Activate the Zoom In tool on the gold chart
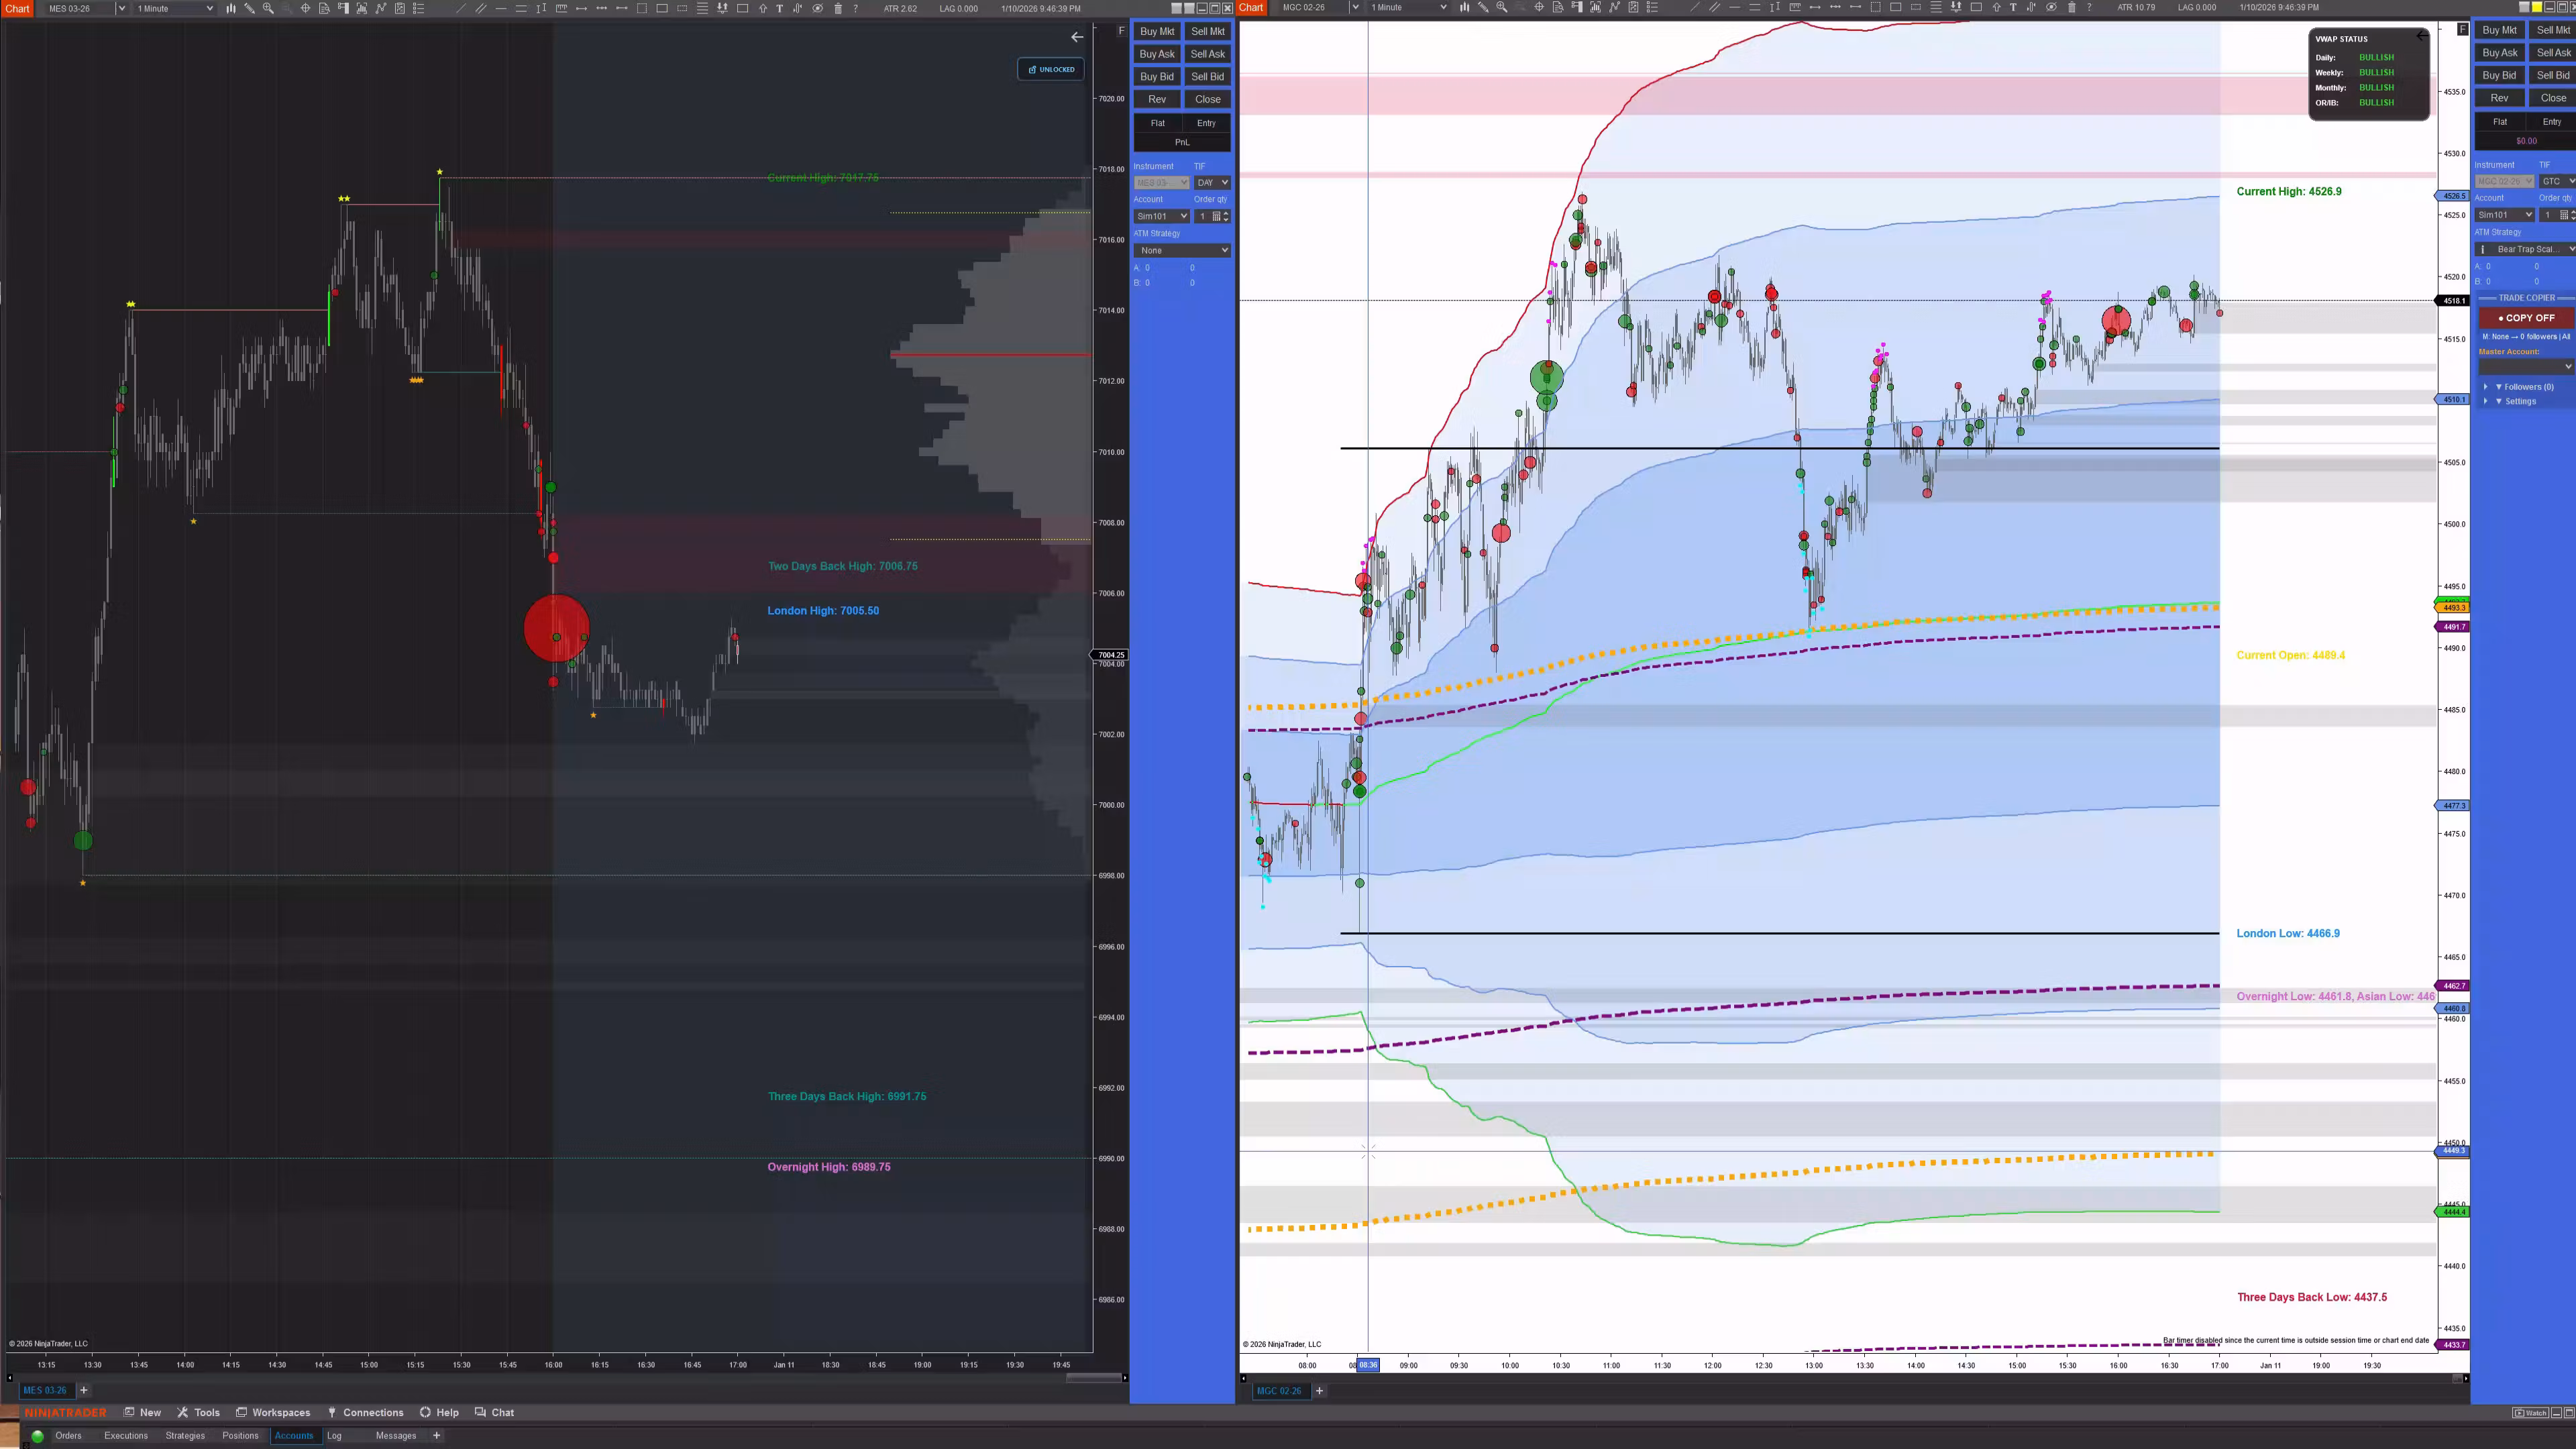Screen dimensions: 2576x1449 [1501, 7]
